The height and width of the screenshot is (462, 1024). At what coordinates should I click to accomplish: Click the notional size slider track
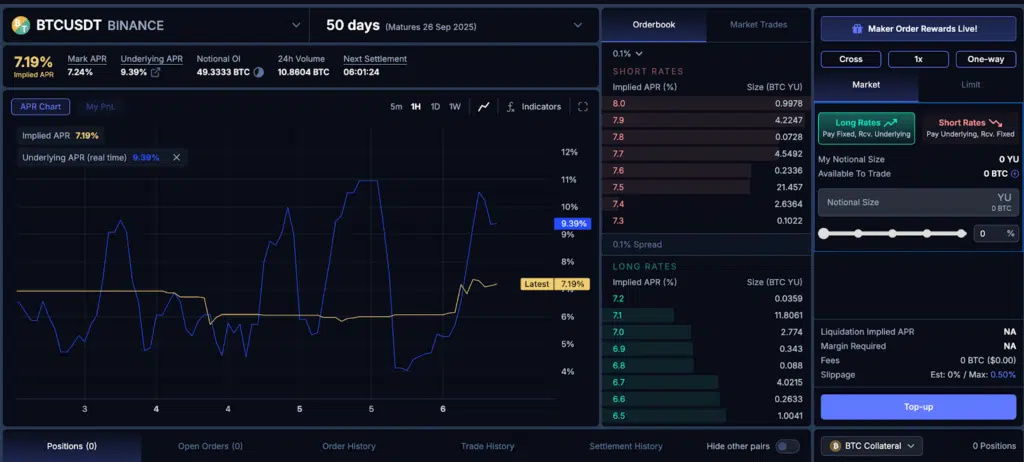coord(890,233)
